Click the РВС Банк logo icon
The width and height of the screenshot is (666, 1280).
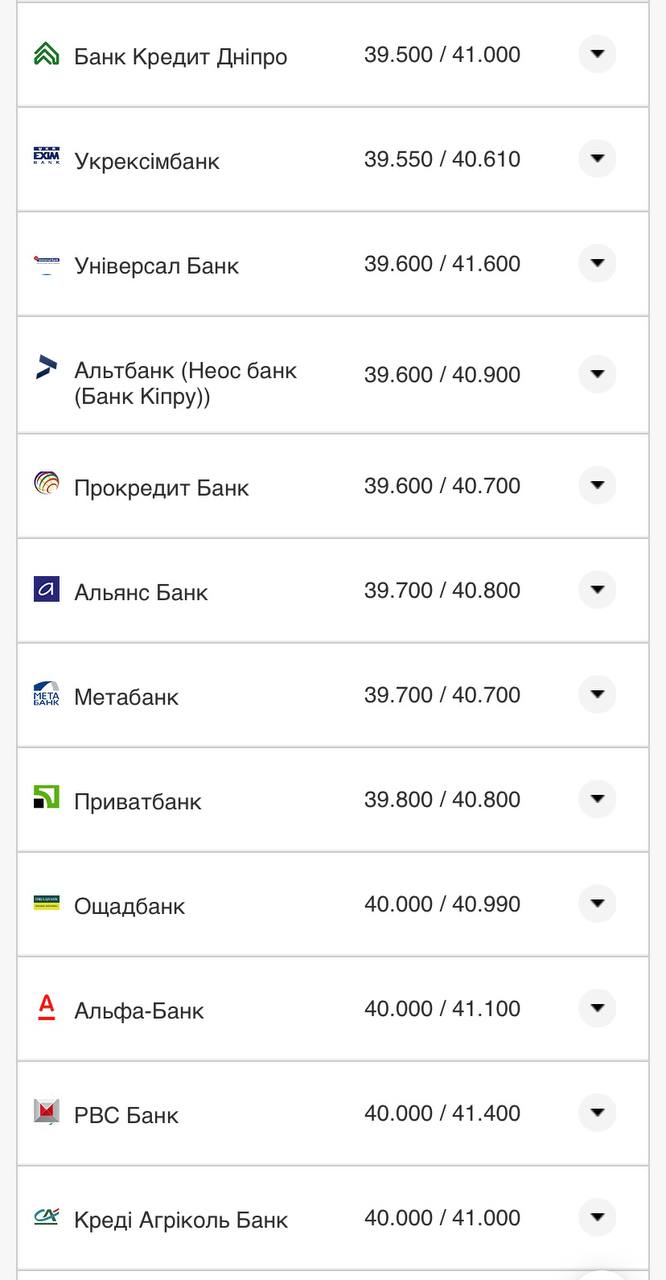tap(46, 1111)
